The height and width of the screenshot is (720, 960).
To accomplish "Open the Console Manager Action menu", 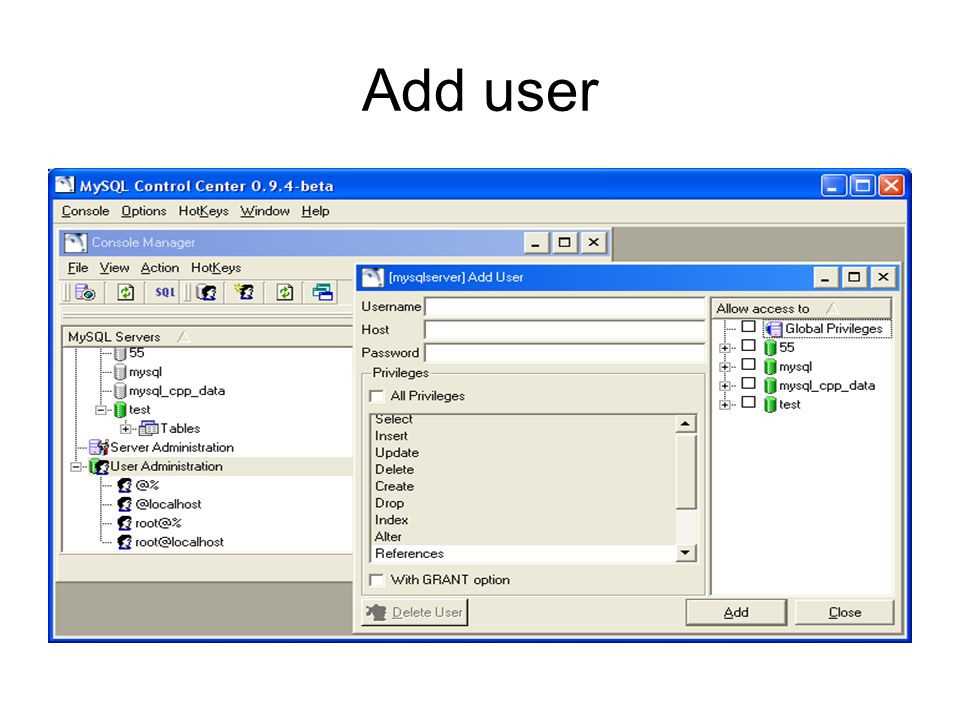I will (x=160, y=268).
